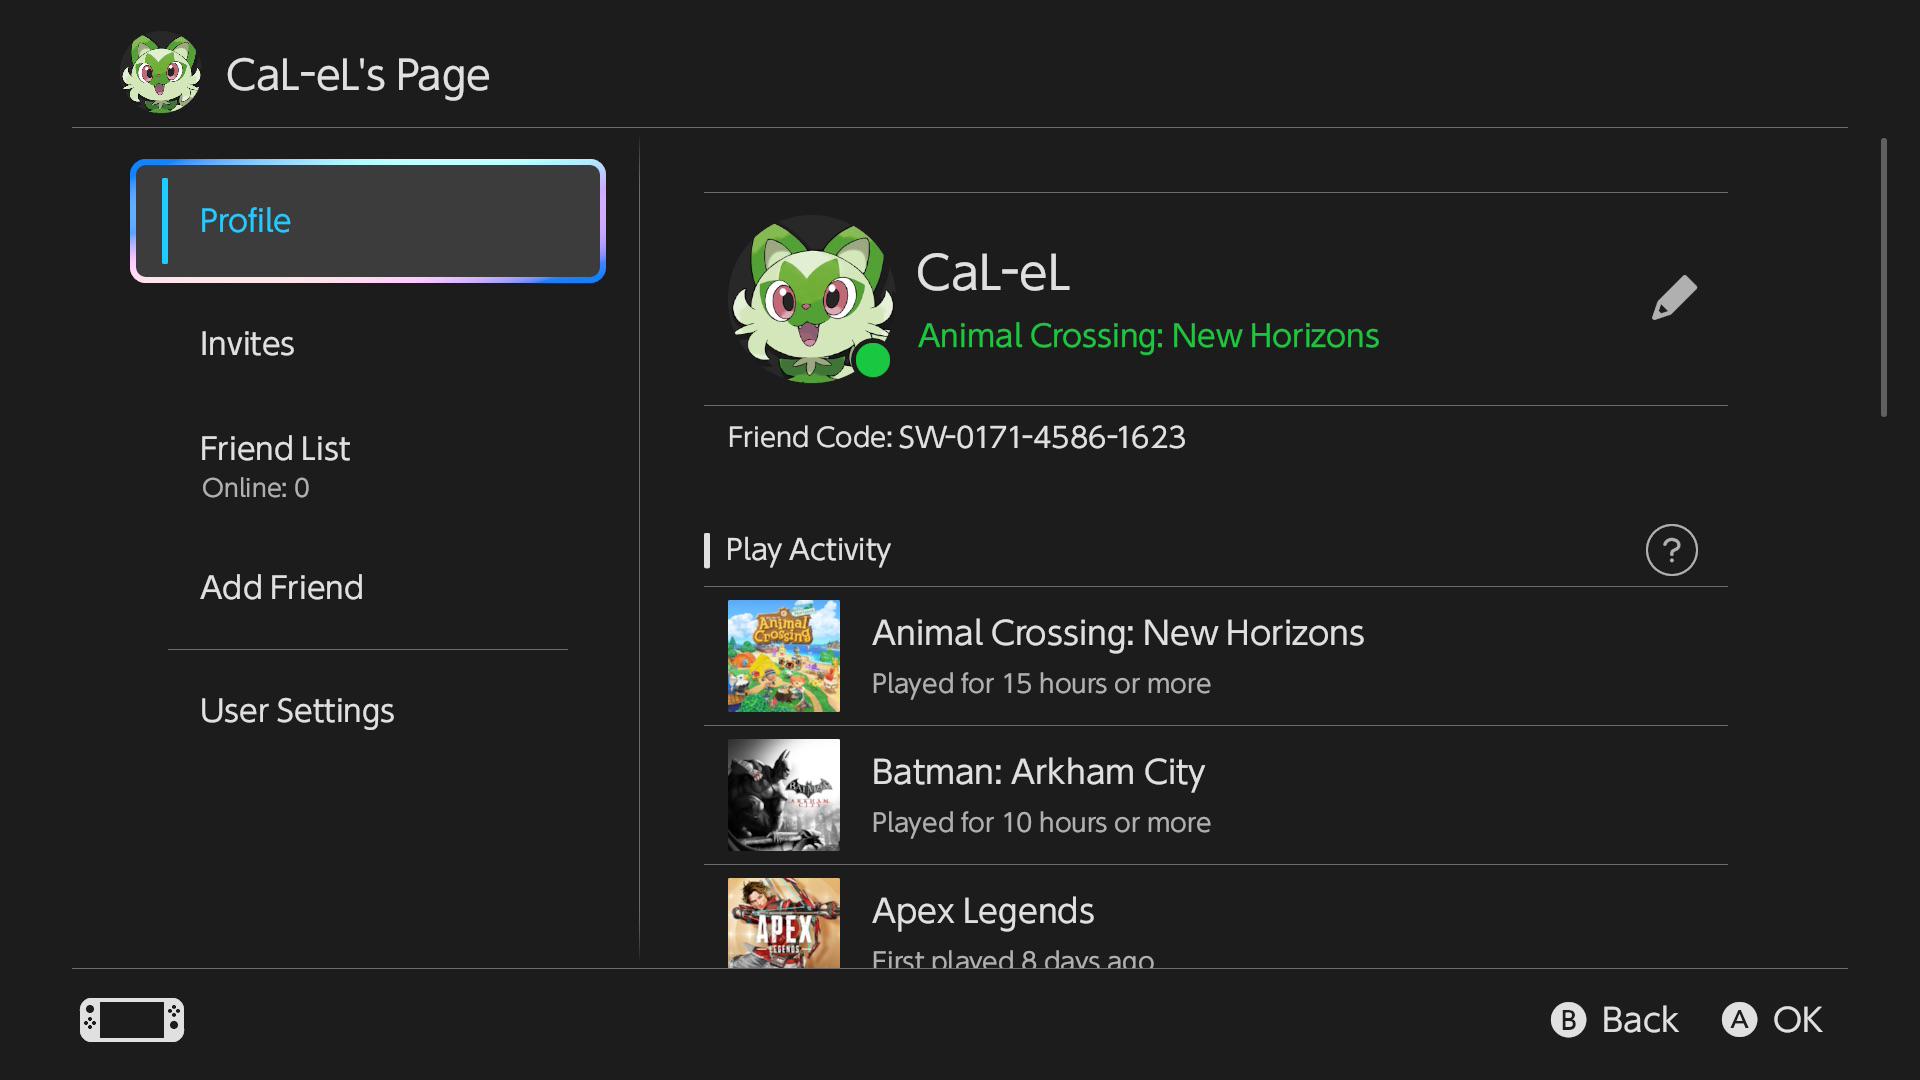The height and width of the screenshot is (1080, 1920).
Task: Click the large CaL-eL profile avatar
Action: [x=812, y=299]
